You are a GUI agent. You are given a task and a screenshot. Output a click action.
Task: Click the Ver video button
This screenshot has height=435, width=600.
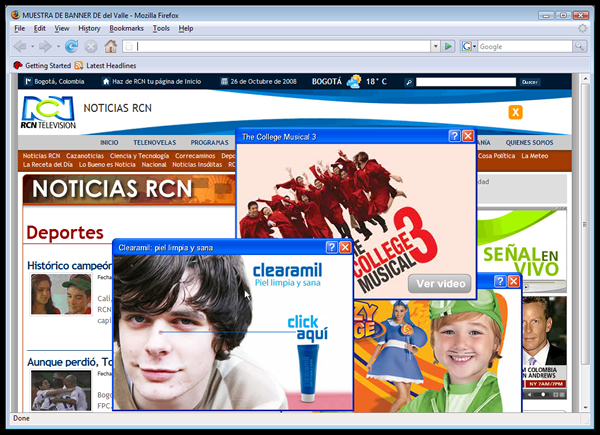coord(438,283)
